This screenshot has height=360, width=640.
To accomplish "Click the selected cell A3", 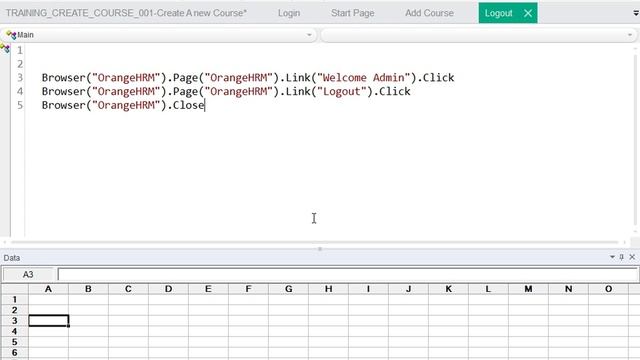I will pyautogui.click(x=49, y=321).
